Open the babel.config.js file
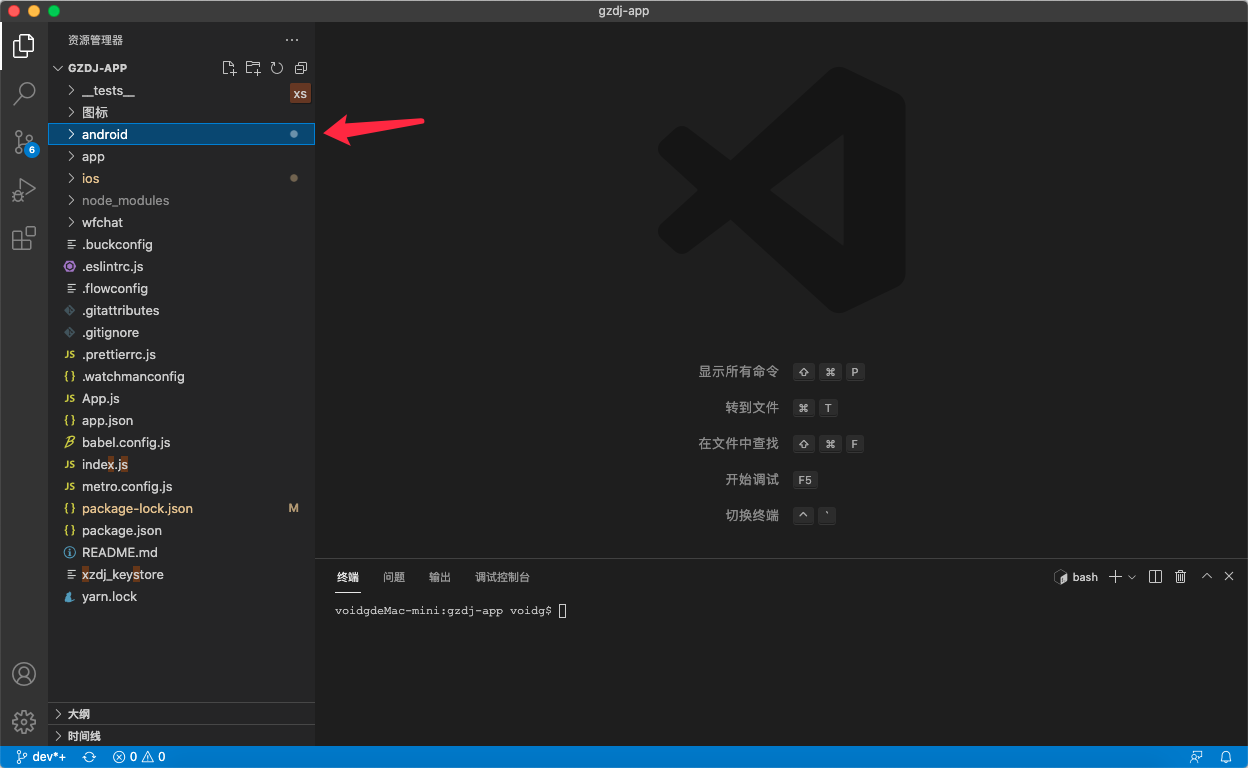Screen dimensions: 1248x768 181,442
